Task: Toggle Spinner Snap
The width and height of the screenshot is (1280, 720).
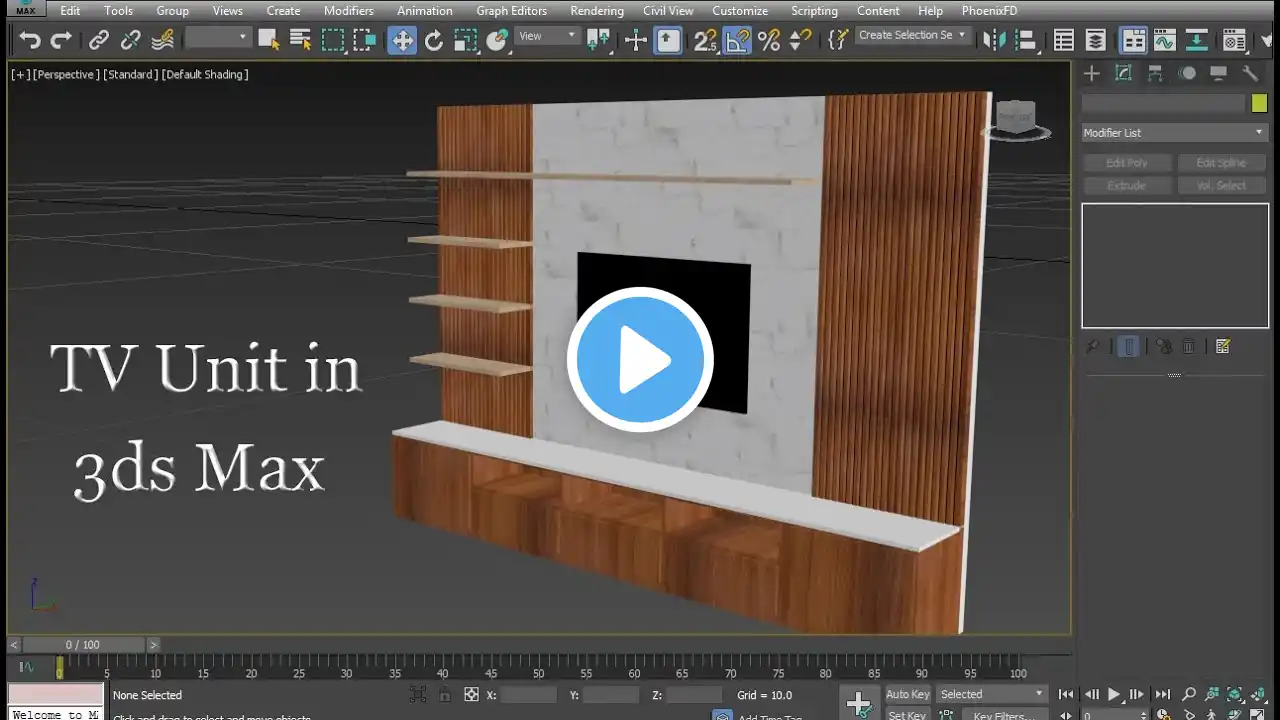Action: (x=800, y=40)
